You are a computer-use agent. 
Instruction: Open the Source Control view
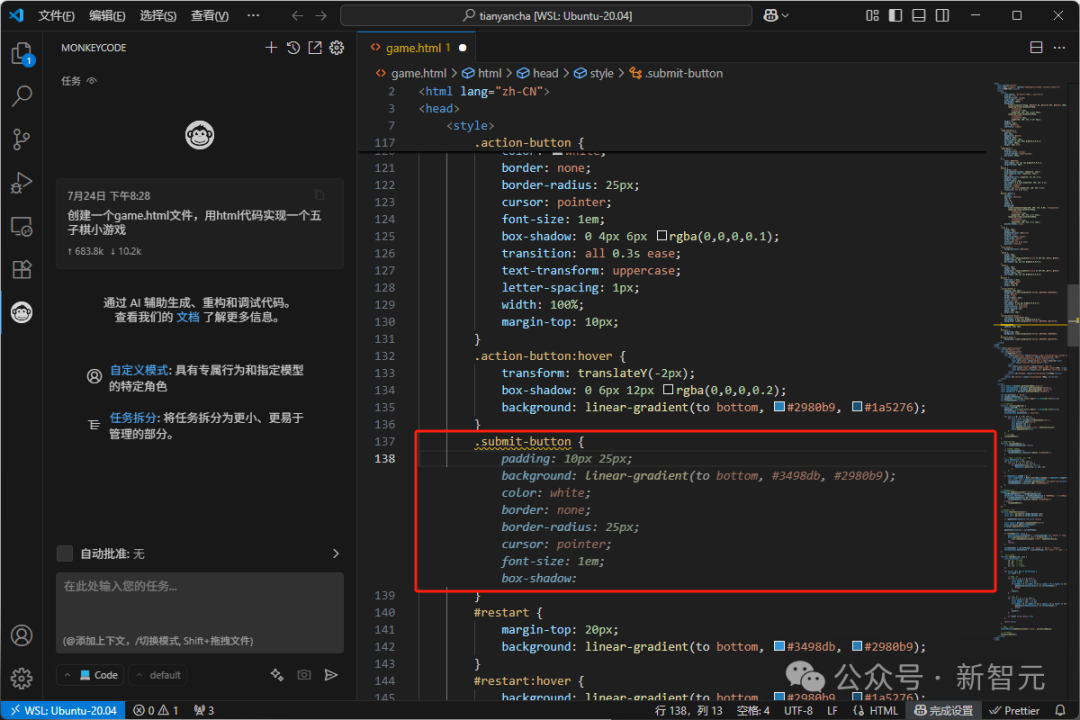click(21, 139)
